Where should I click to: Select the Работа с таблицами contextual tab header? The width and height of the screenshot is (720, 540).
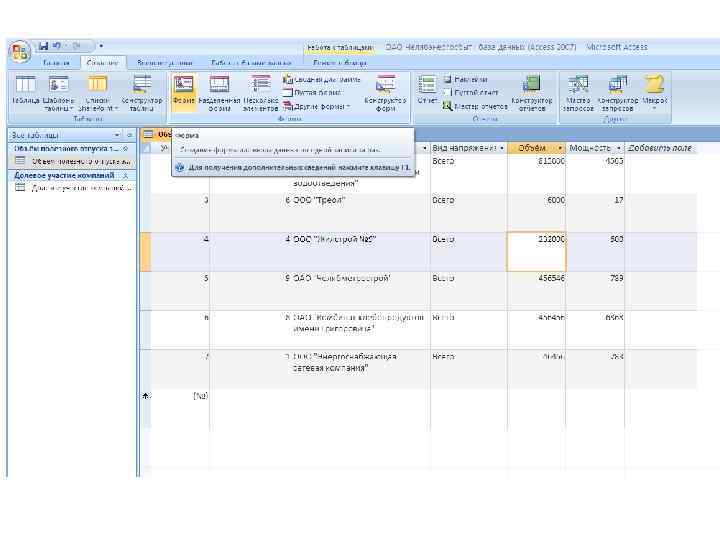tap(340, 47)
